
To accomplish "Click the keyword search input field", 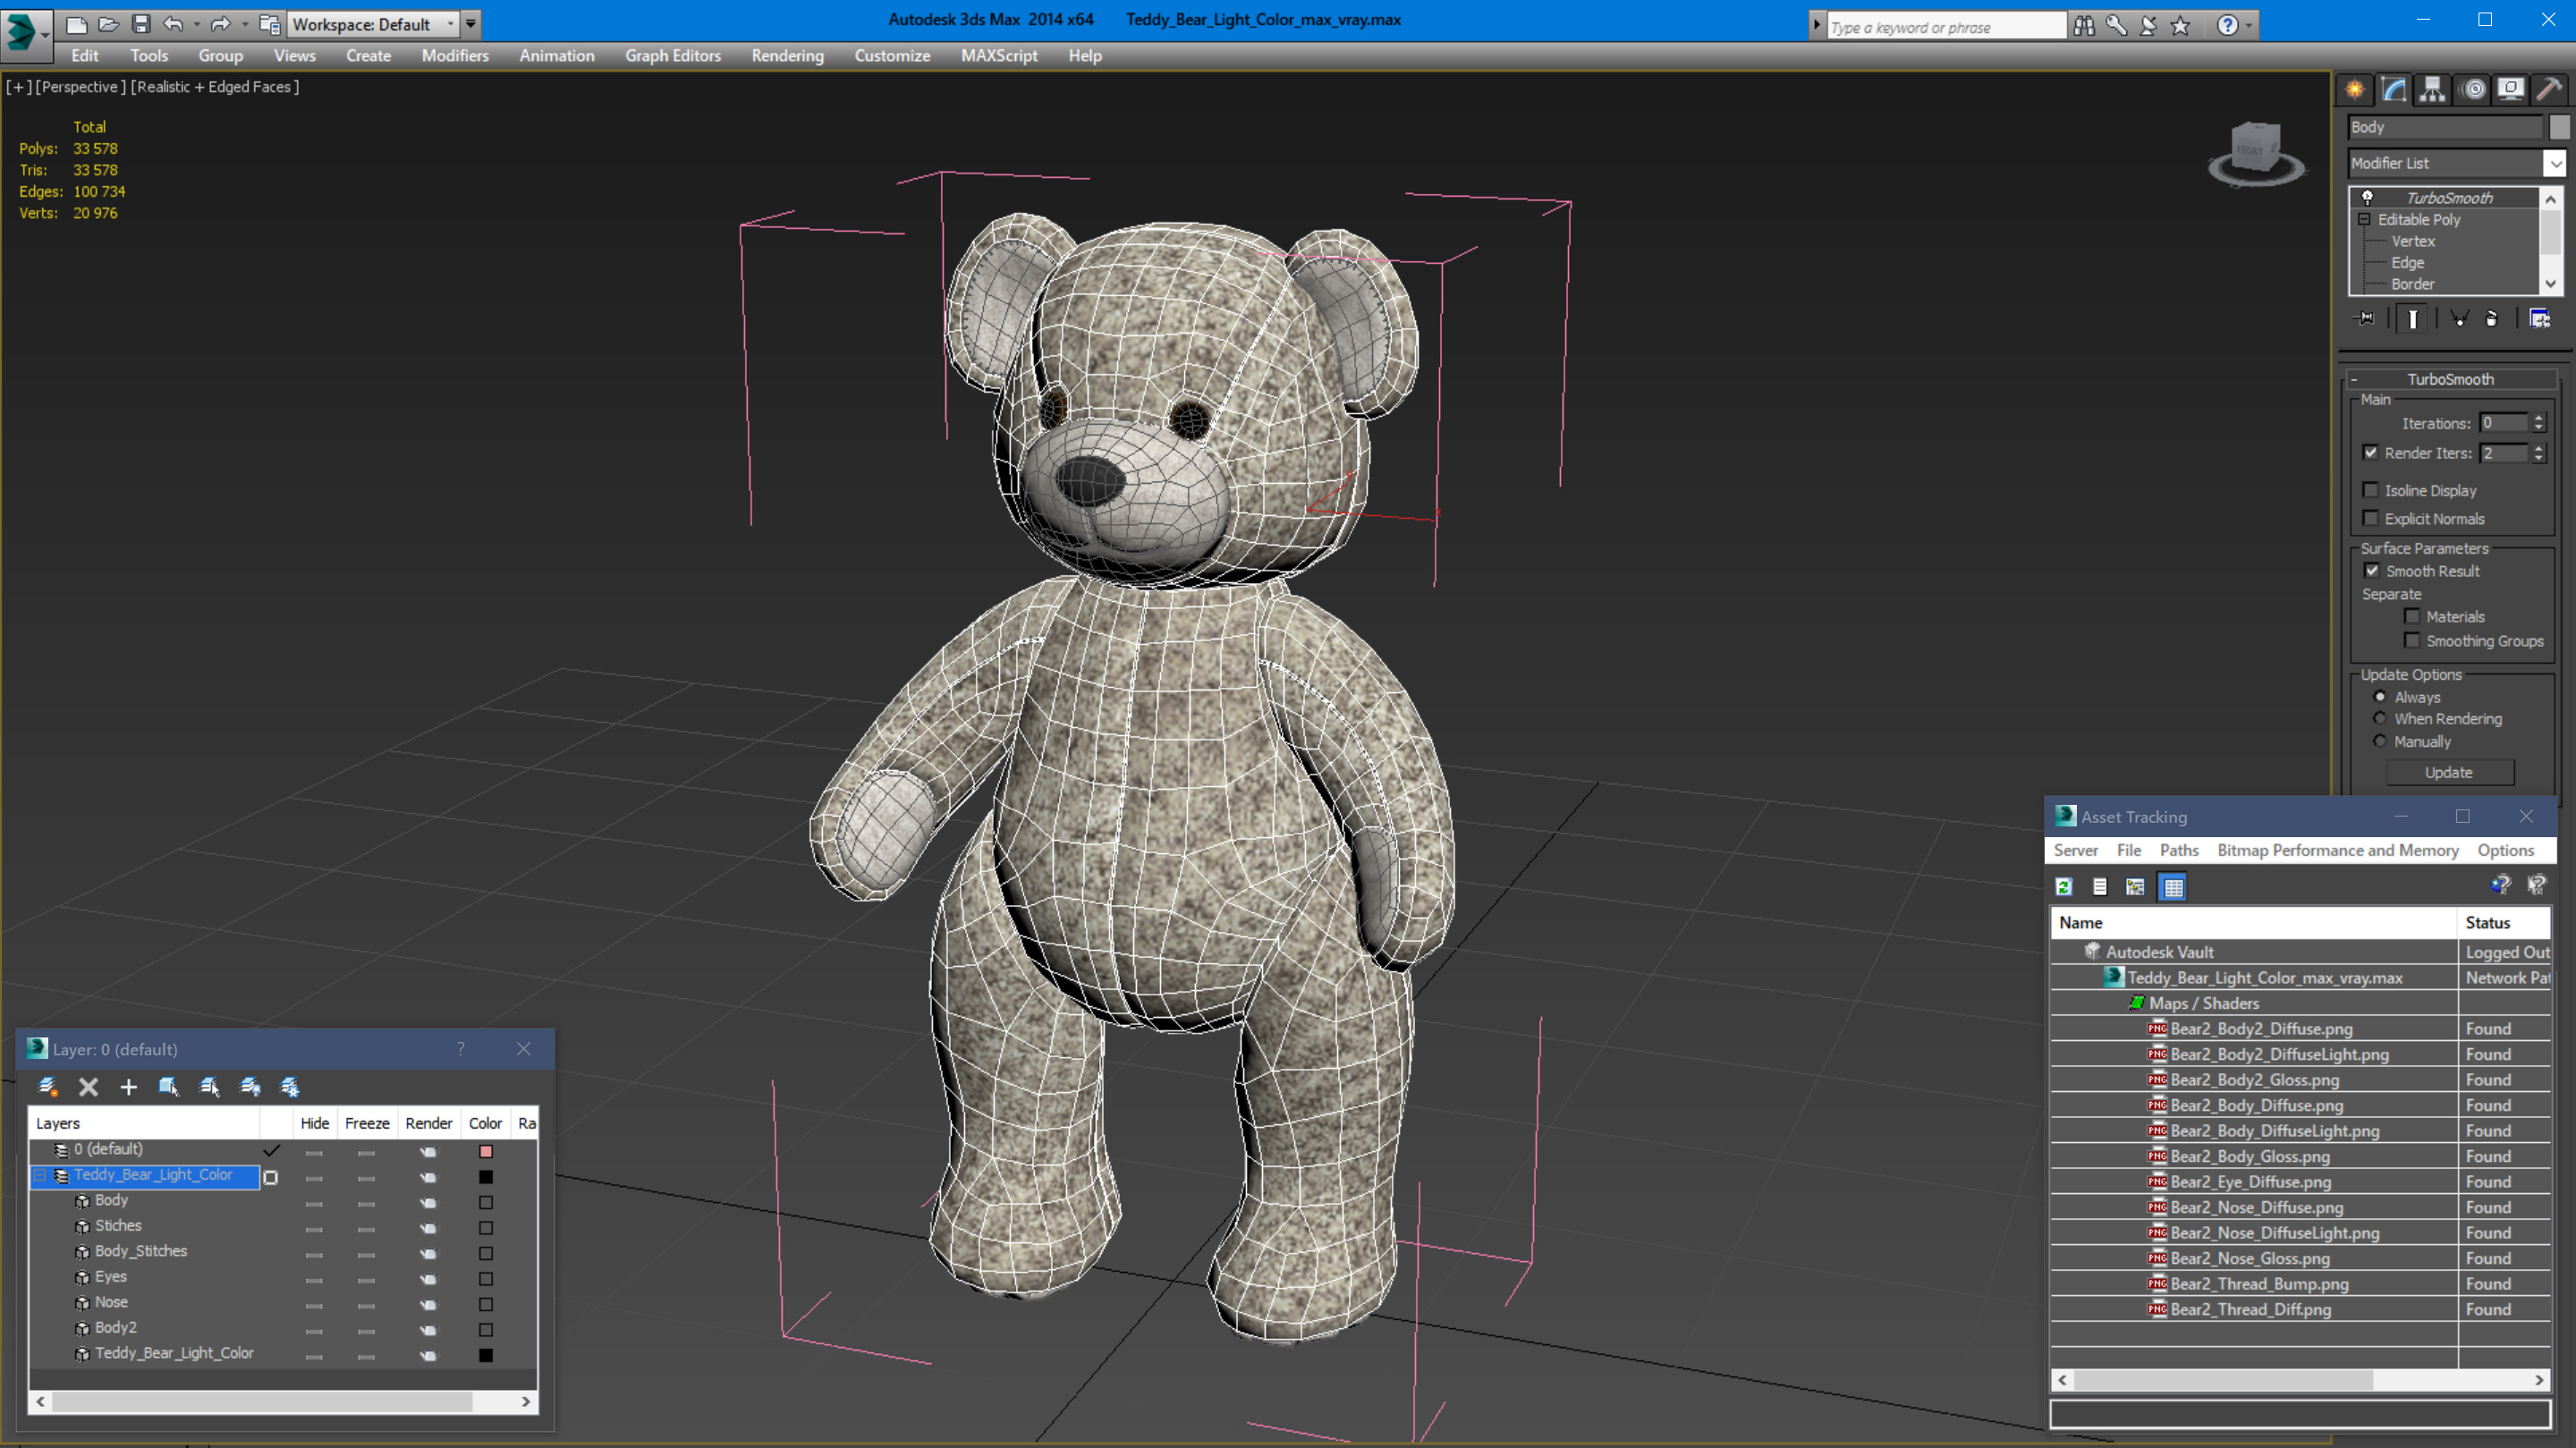I will click(x=1945, y=27).
